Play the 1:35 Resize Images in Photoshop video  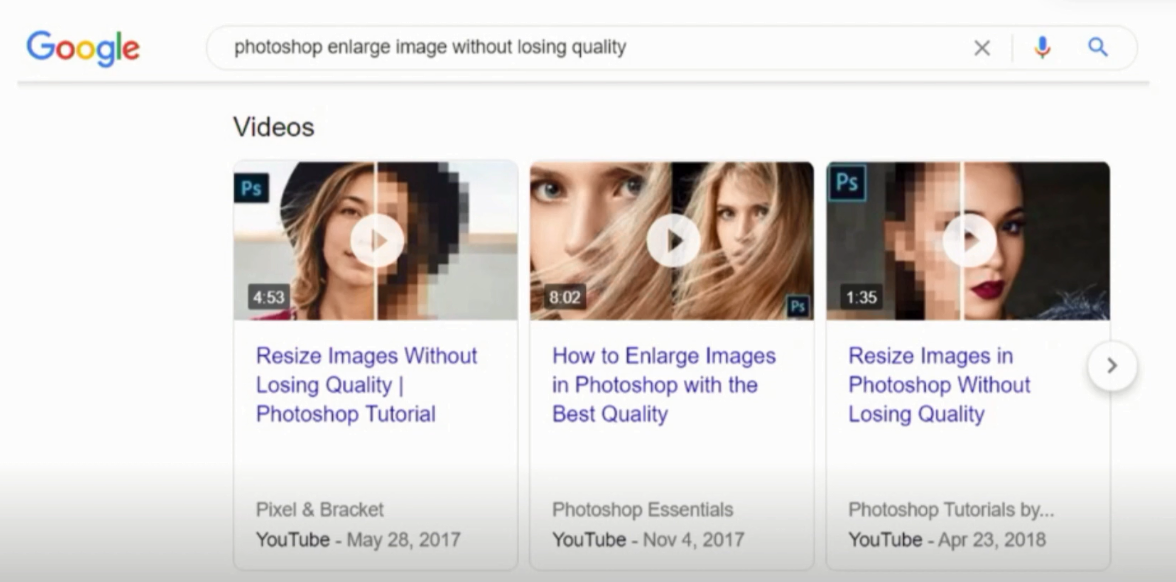tap(968, 241)
